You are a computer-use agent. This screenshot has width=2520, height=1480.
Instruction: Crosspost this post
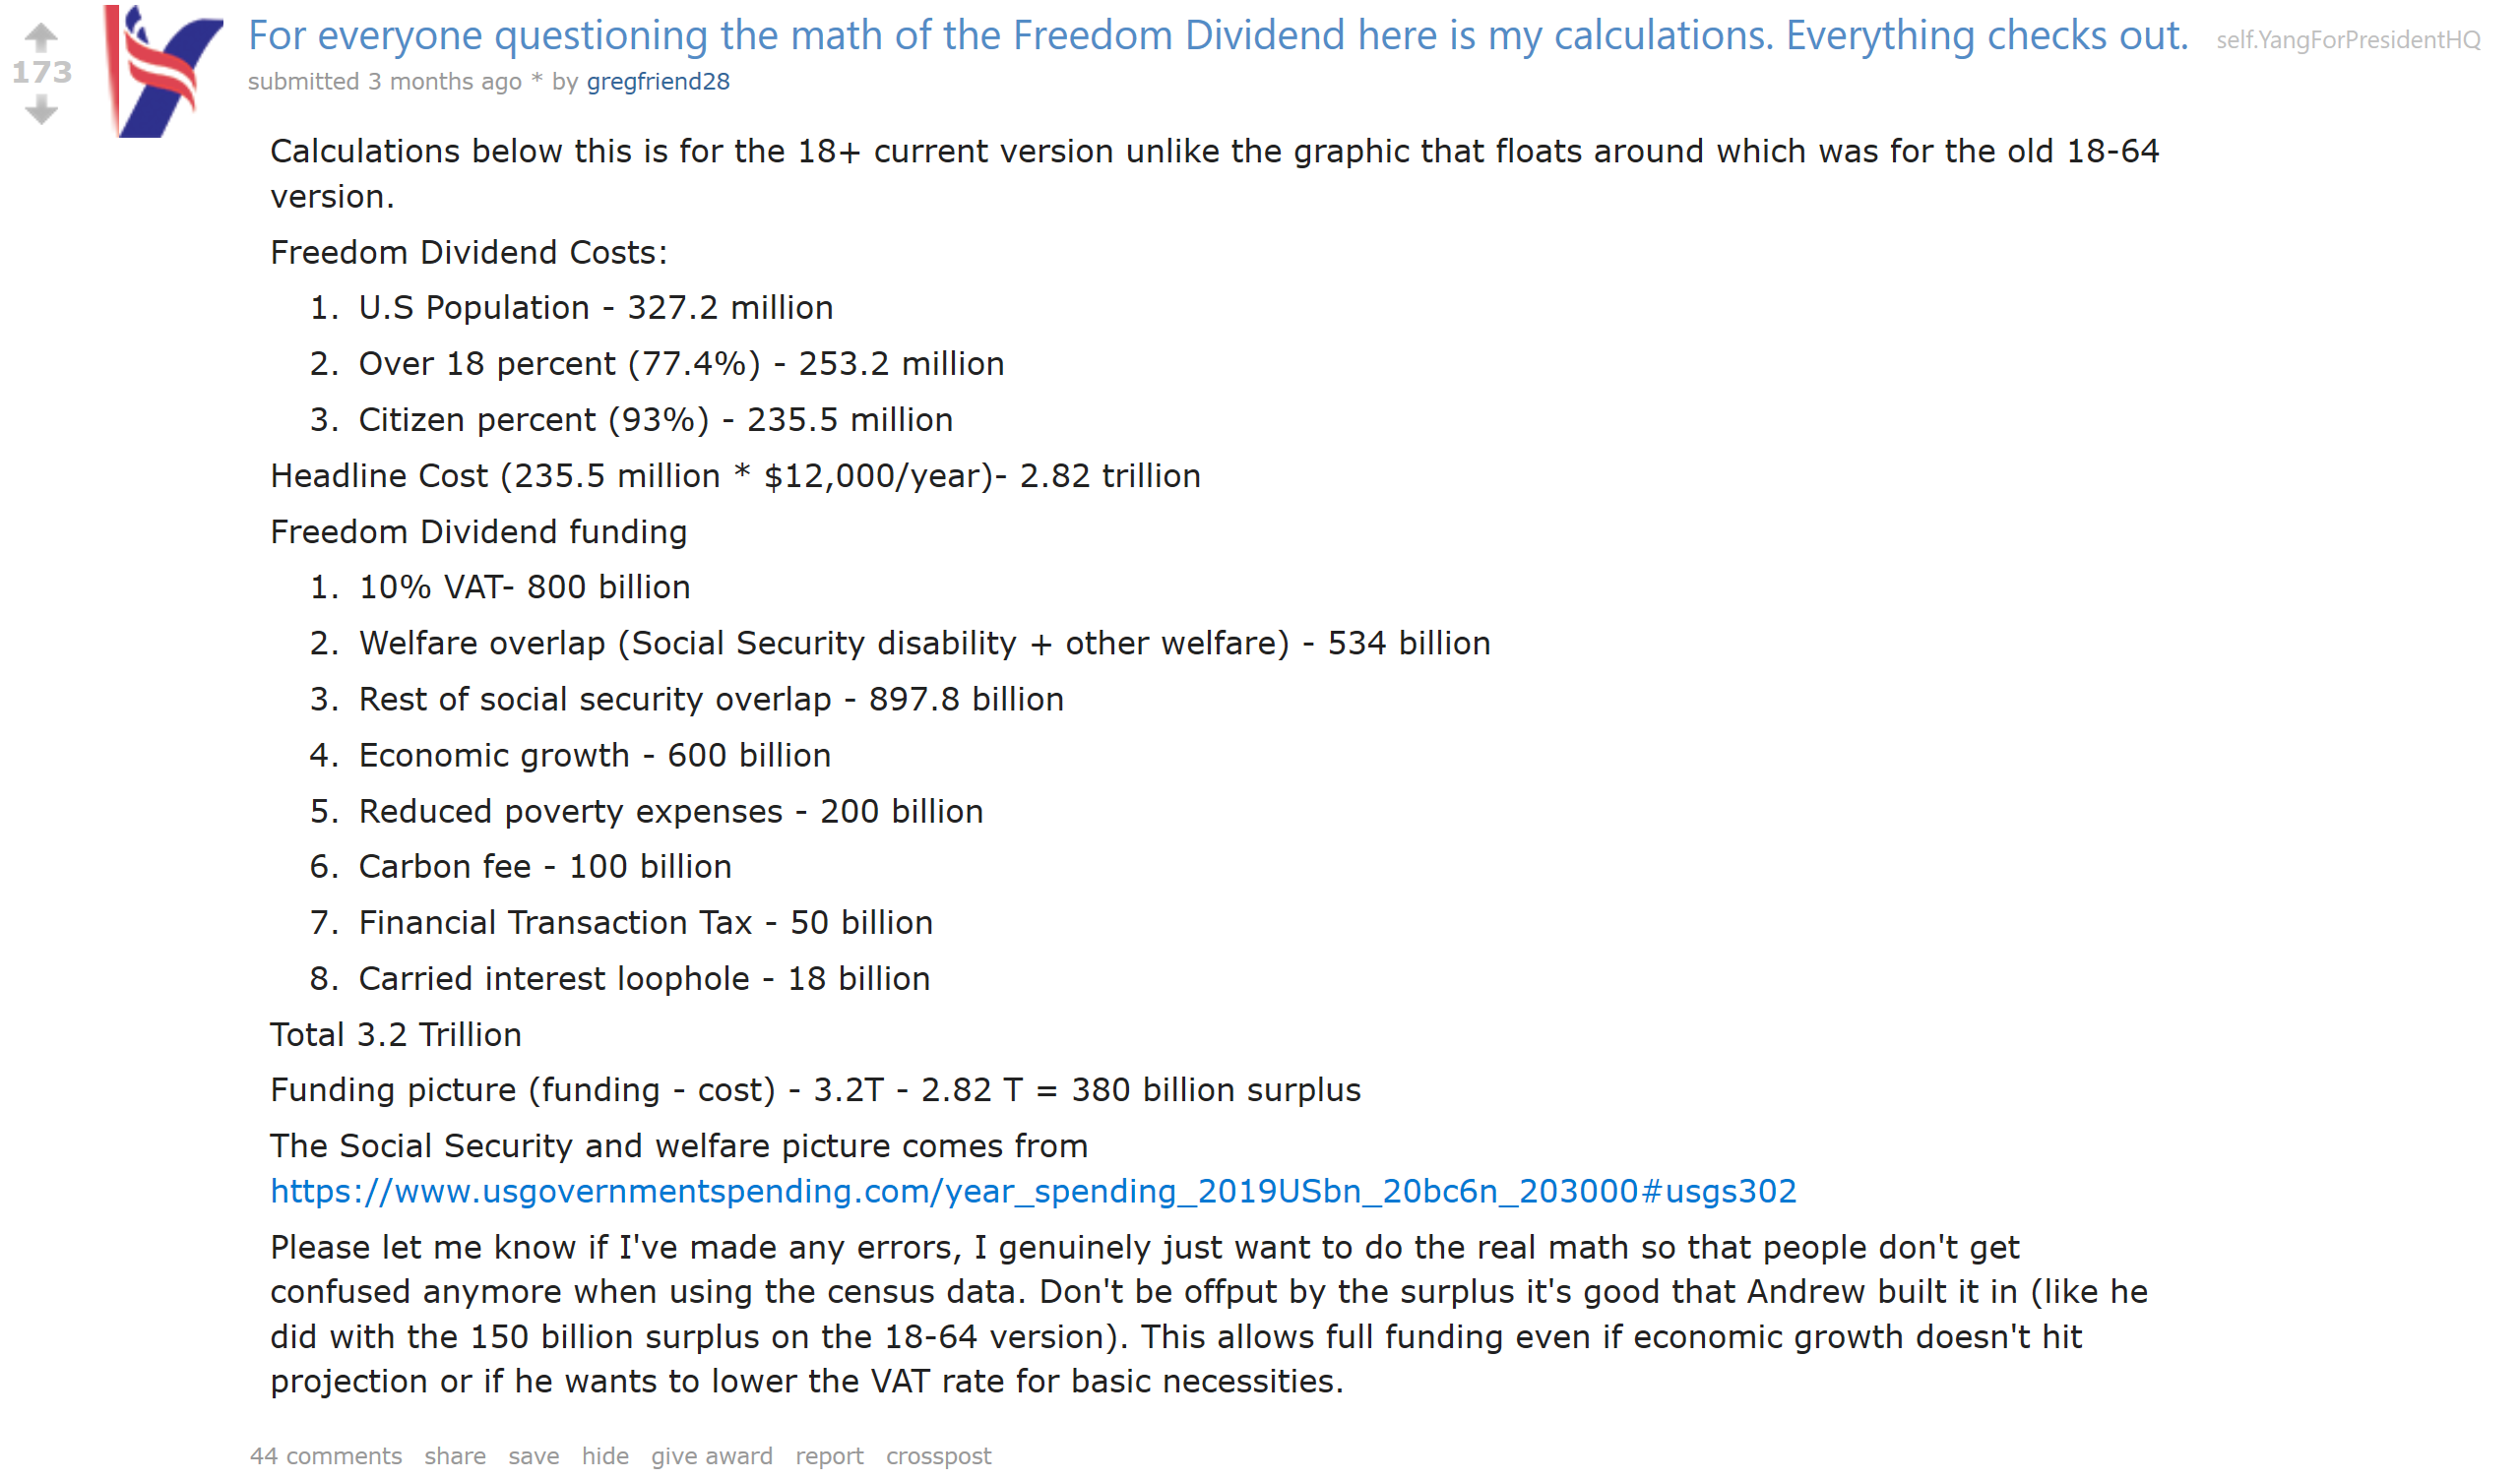938,1456
